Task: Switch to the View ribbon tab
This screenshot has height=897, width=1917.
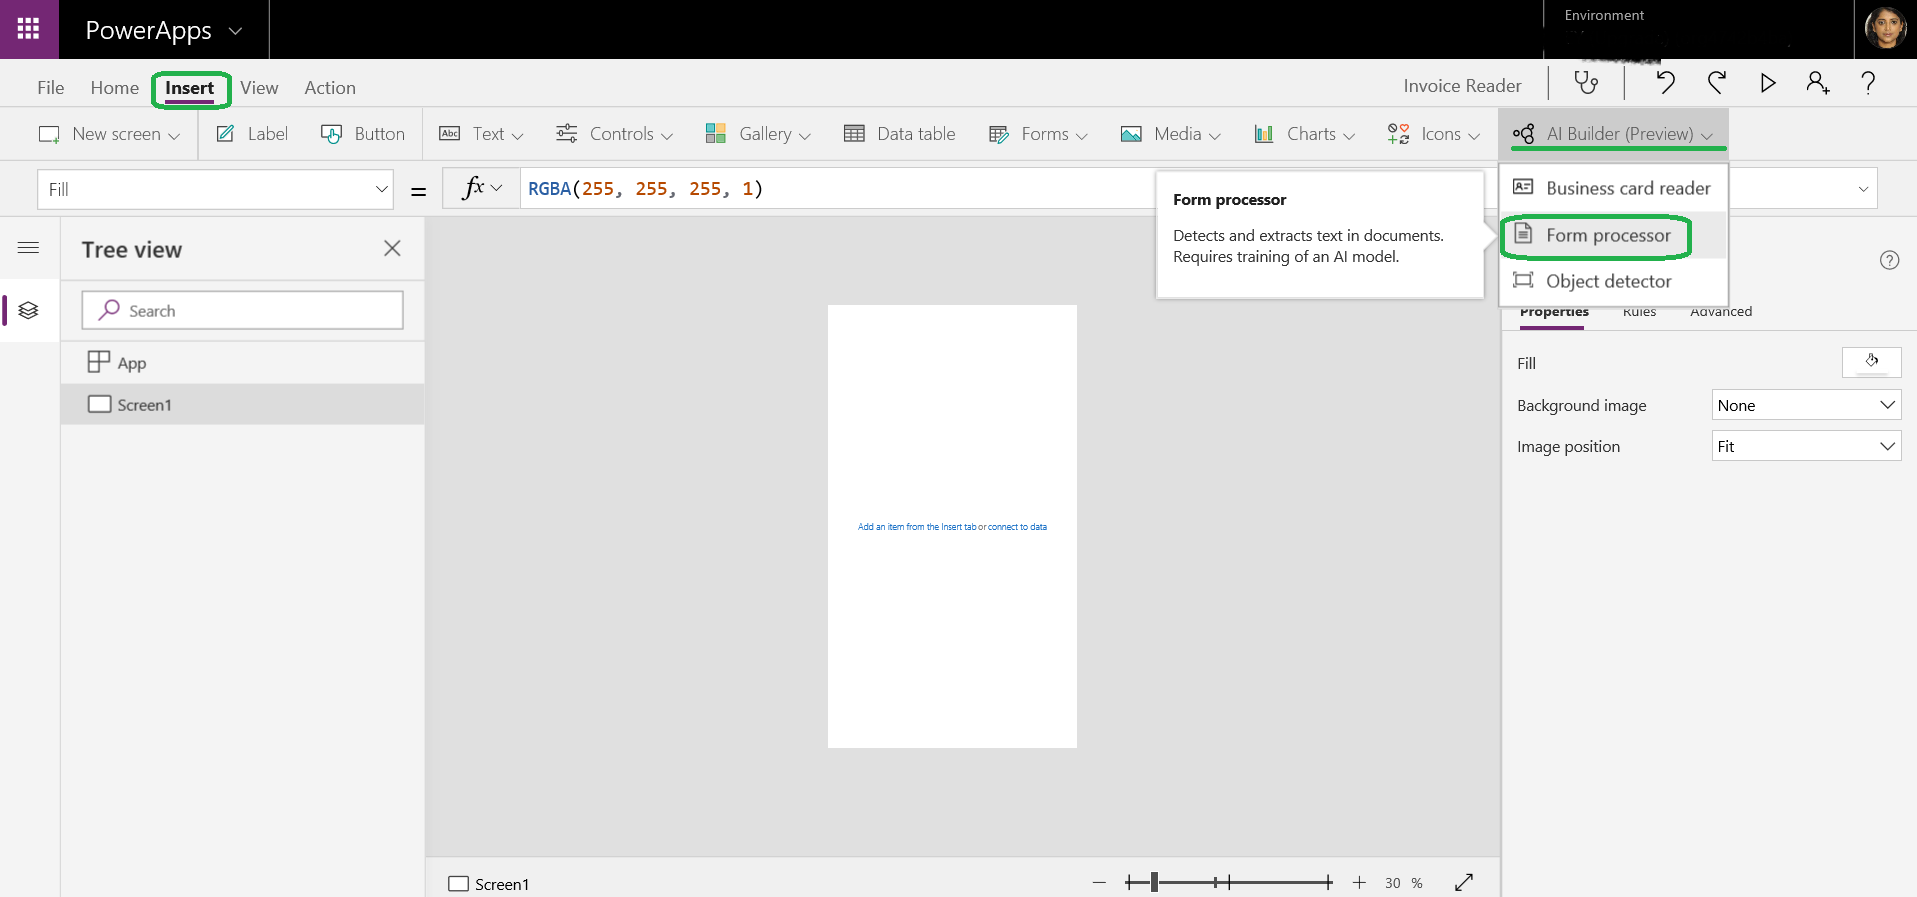Action: tap(259, 88)
